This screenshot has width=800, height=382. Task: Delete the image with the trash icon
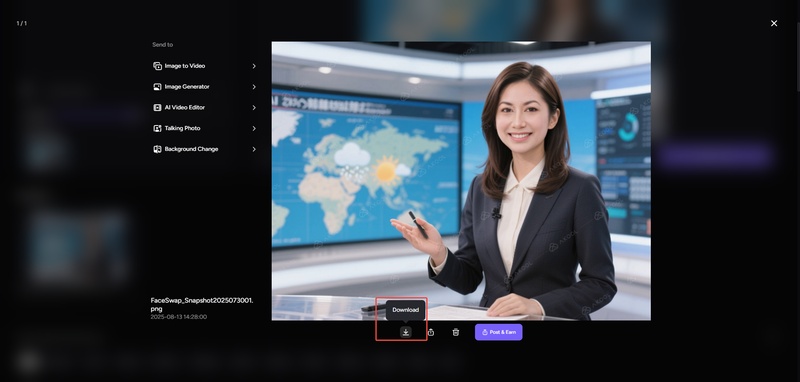tap(456, 333)
